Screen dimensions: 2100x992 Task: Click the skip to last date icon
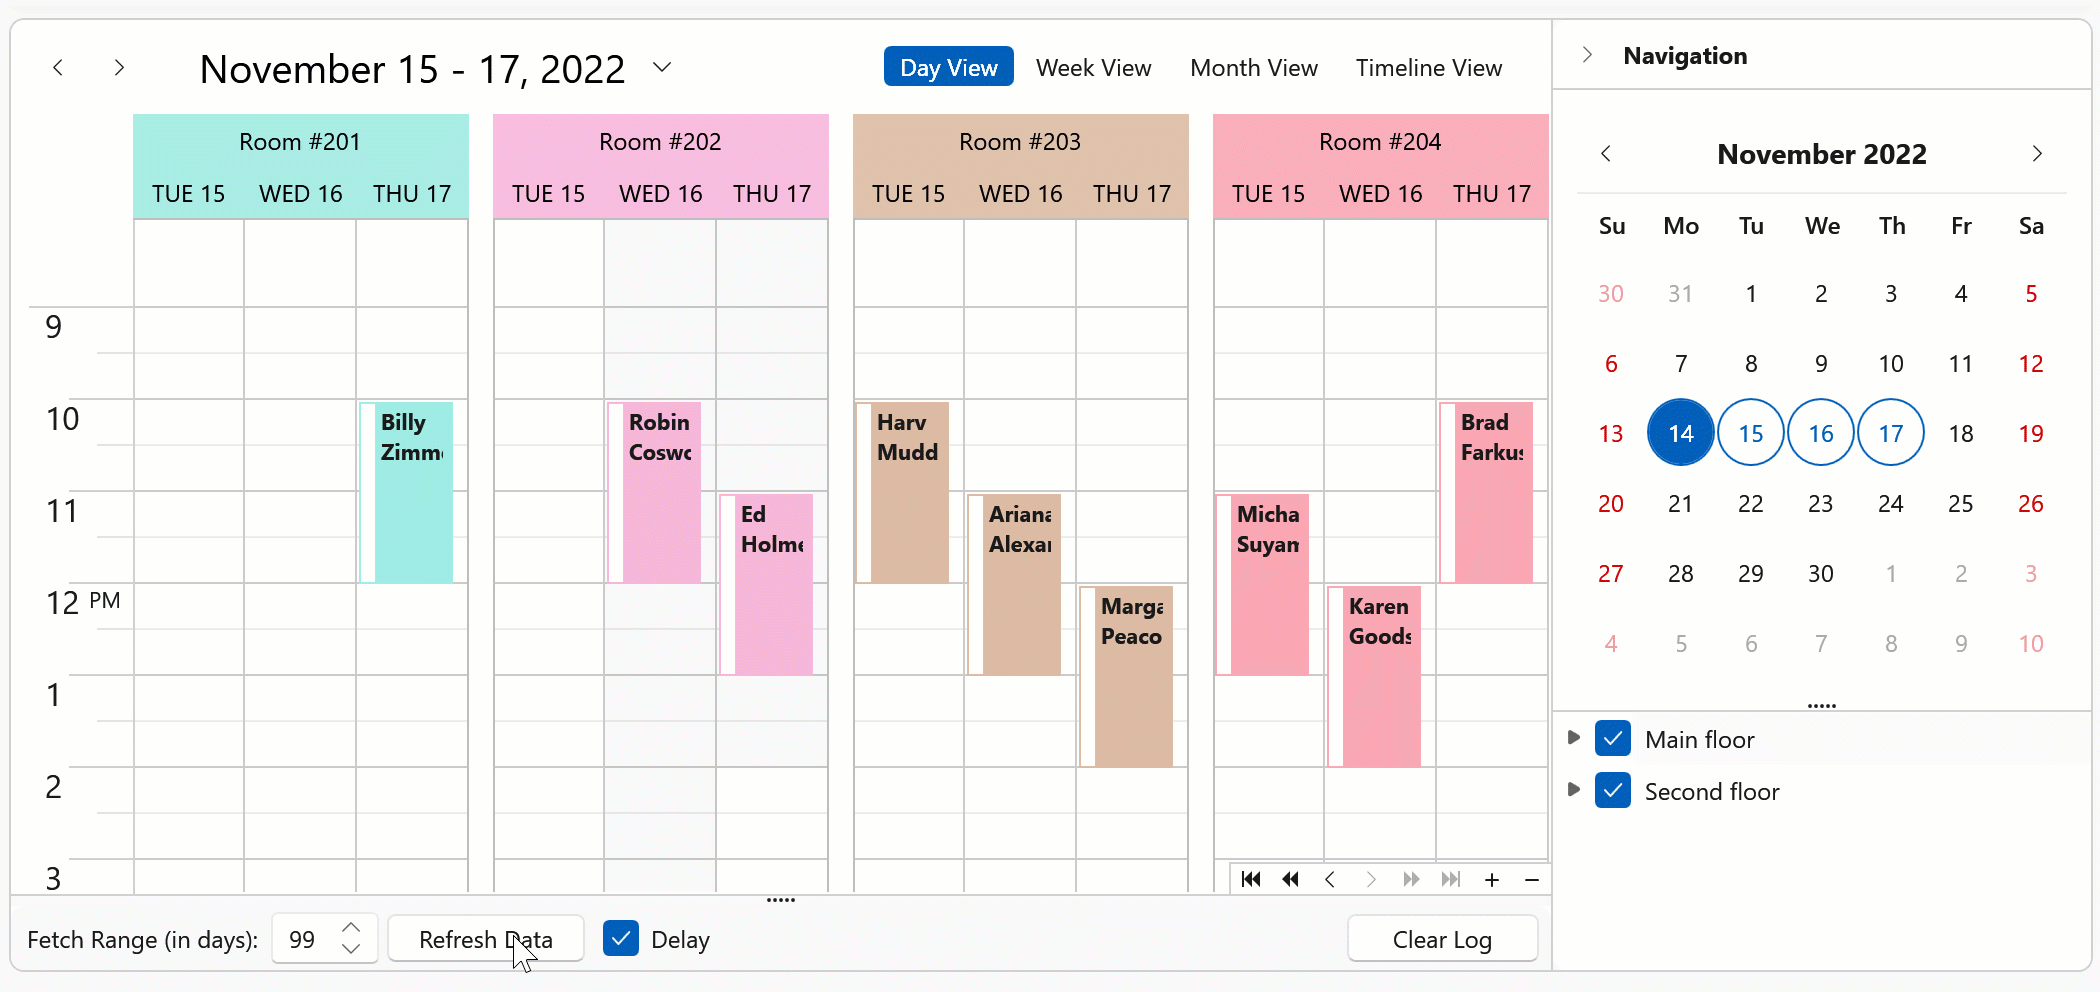(x=1451, y=879)
